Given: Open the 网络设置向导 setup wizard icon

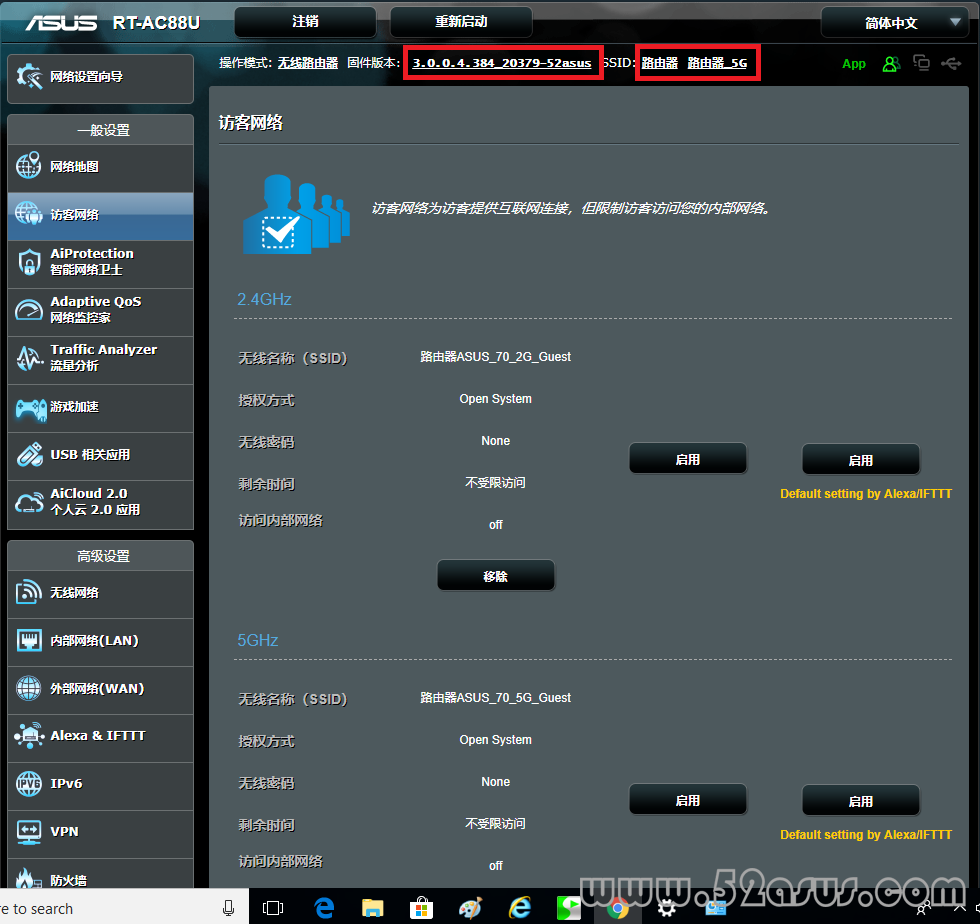Looking at the screenshot, I should (x=29, y=77).
